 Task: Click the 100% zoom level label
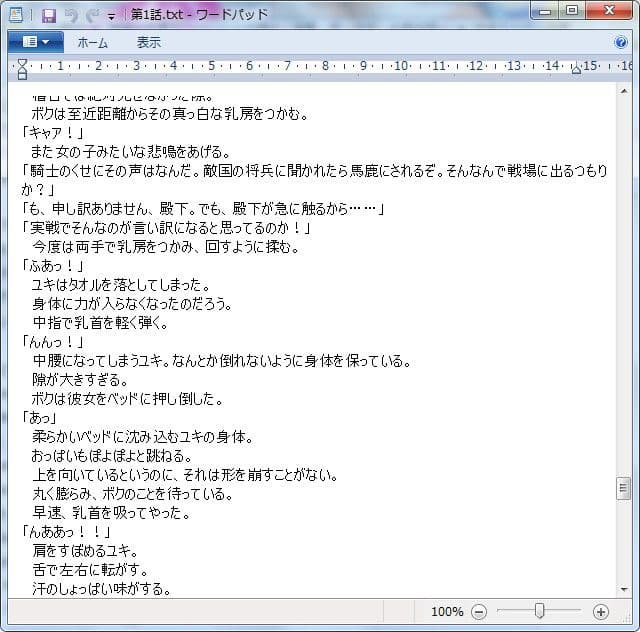(447, 611)
